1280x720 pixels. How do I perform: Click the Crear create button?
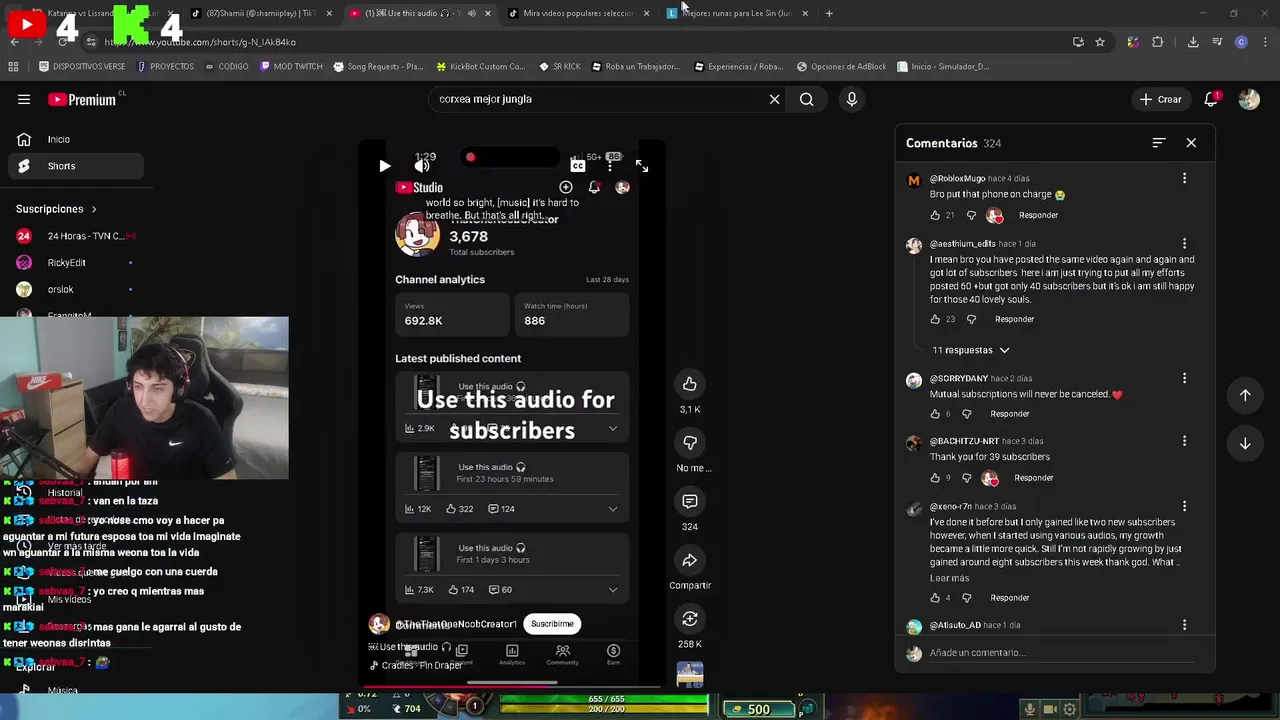point(1160,99)
